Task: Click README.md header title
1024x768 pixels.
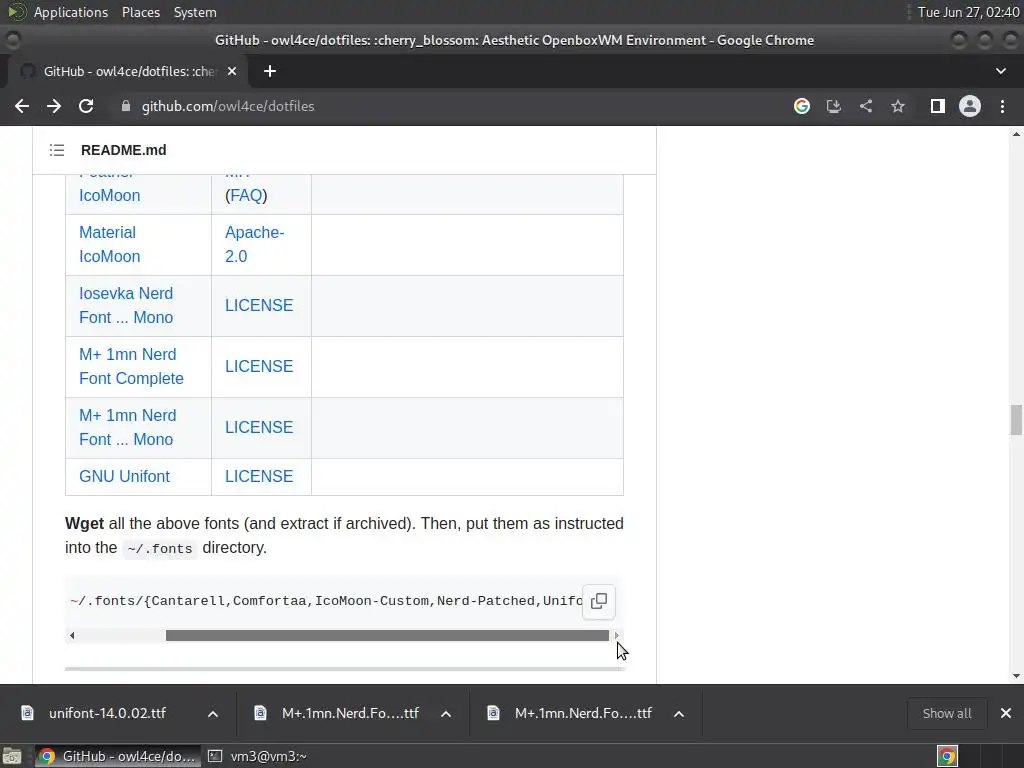Action: [123, 150]
